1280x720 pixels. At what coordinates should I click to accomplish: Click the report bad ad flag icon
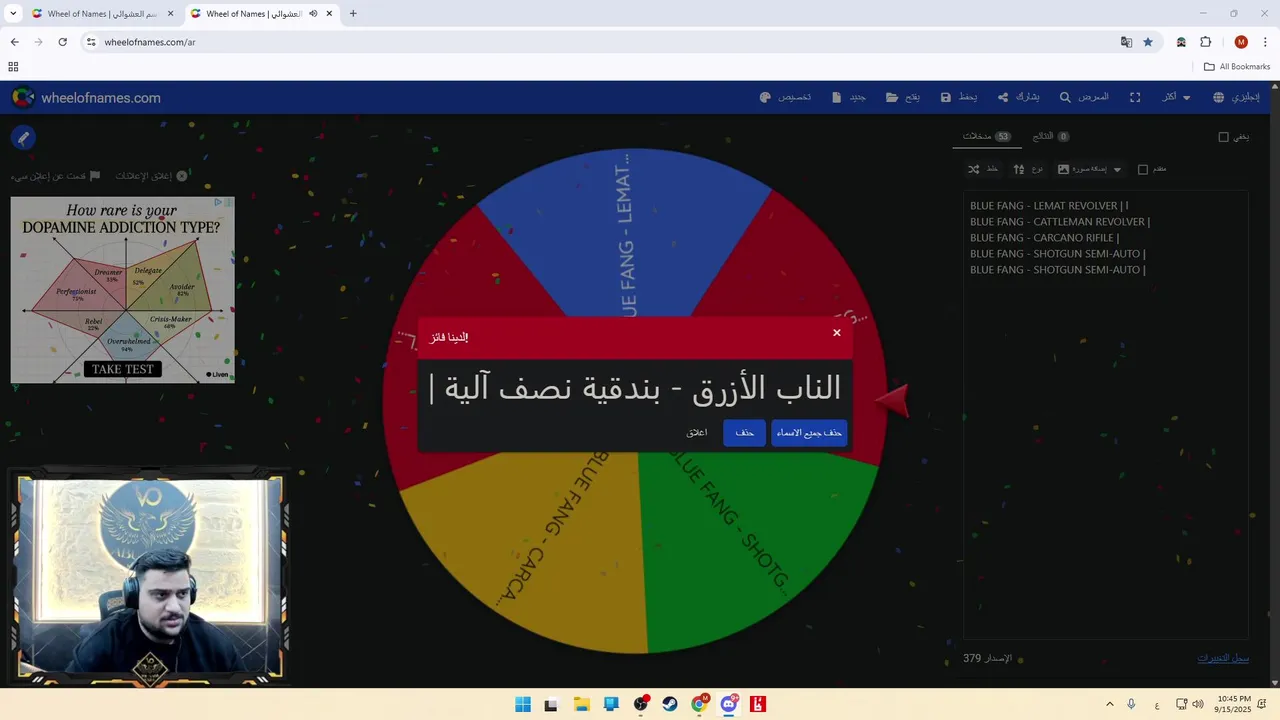pos(95,175)
